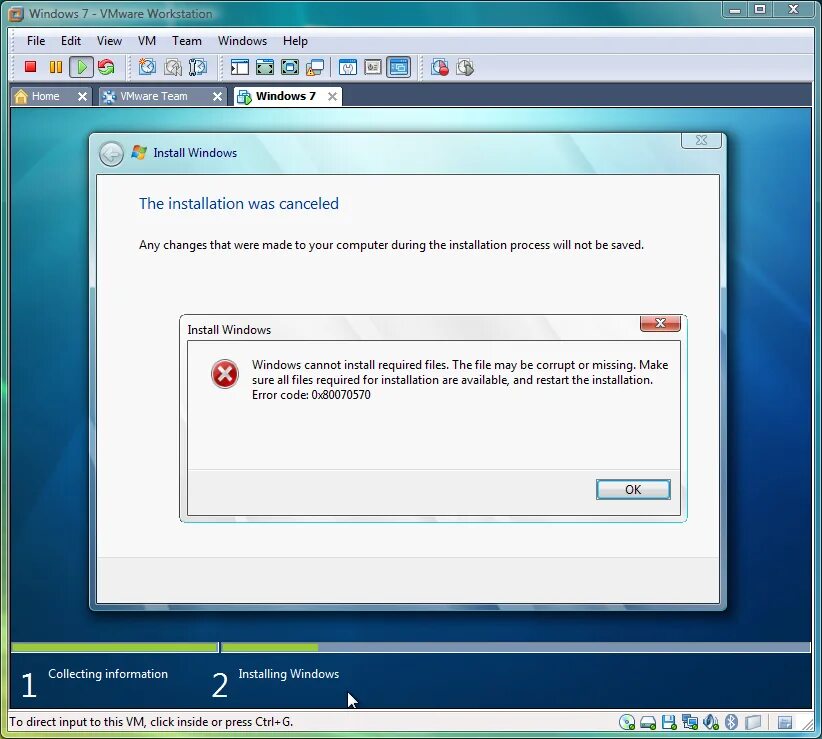Take a snapshot using the toolbar icon
822x739 pixels.
coord(147,67)
